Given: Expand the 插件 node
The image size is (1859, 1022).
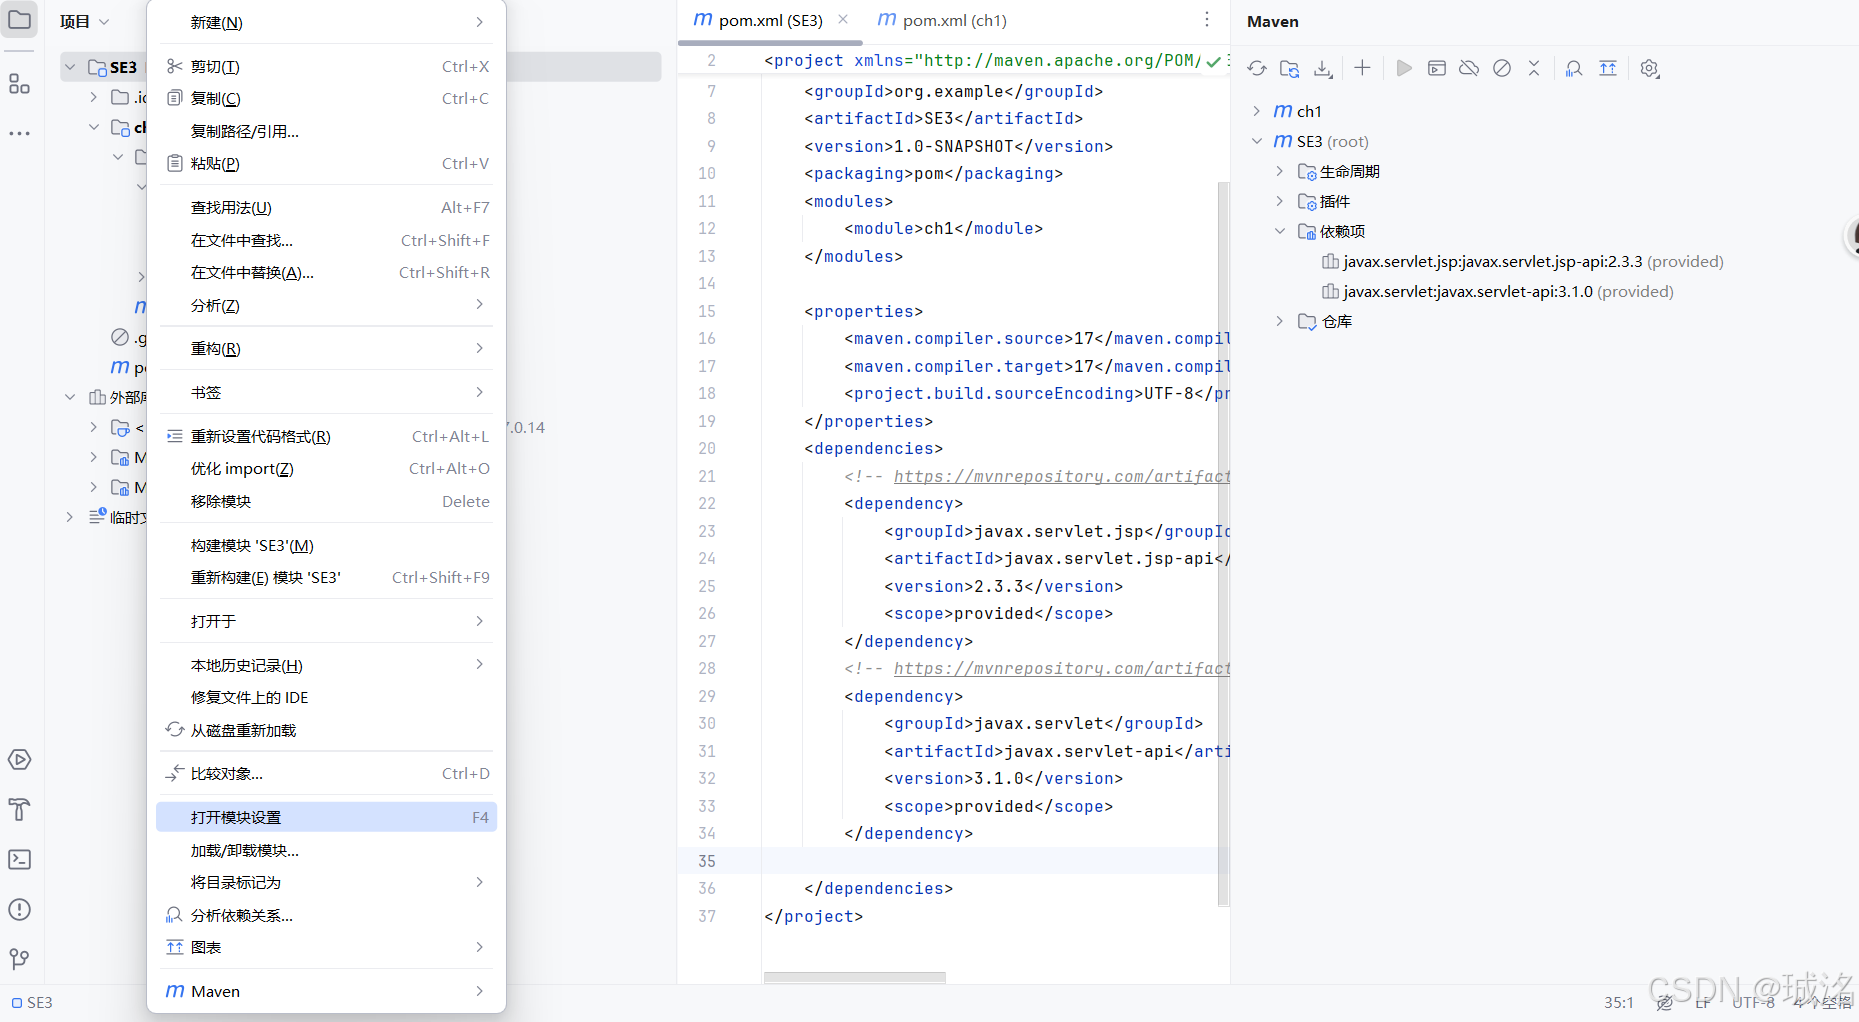Looking at the screenshot, I should tap(1279, 201).
